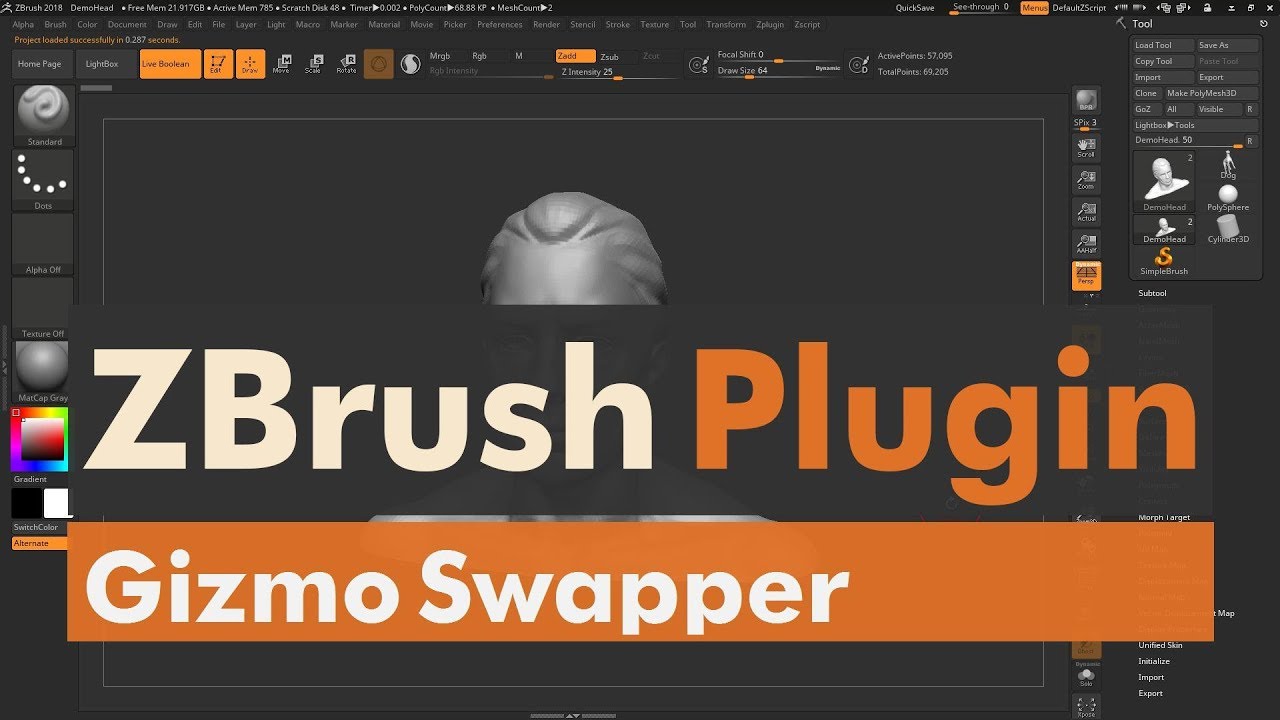Click the Solo icon
Image resolution: width=1280 pixels, height=720 pixels.
1086,677
